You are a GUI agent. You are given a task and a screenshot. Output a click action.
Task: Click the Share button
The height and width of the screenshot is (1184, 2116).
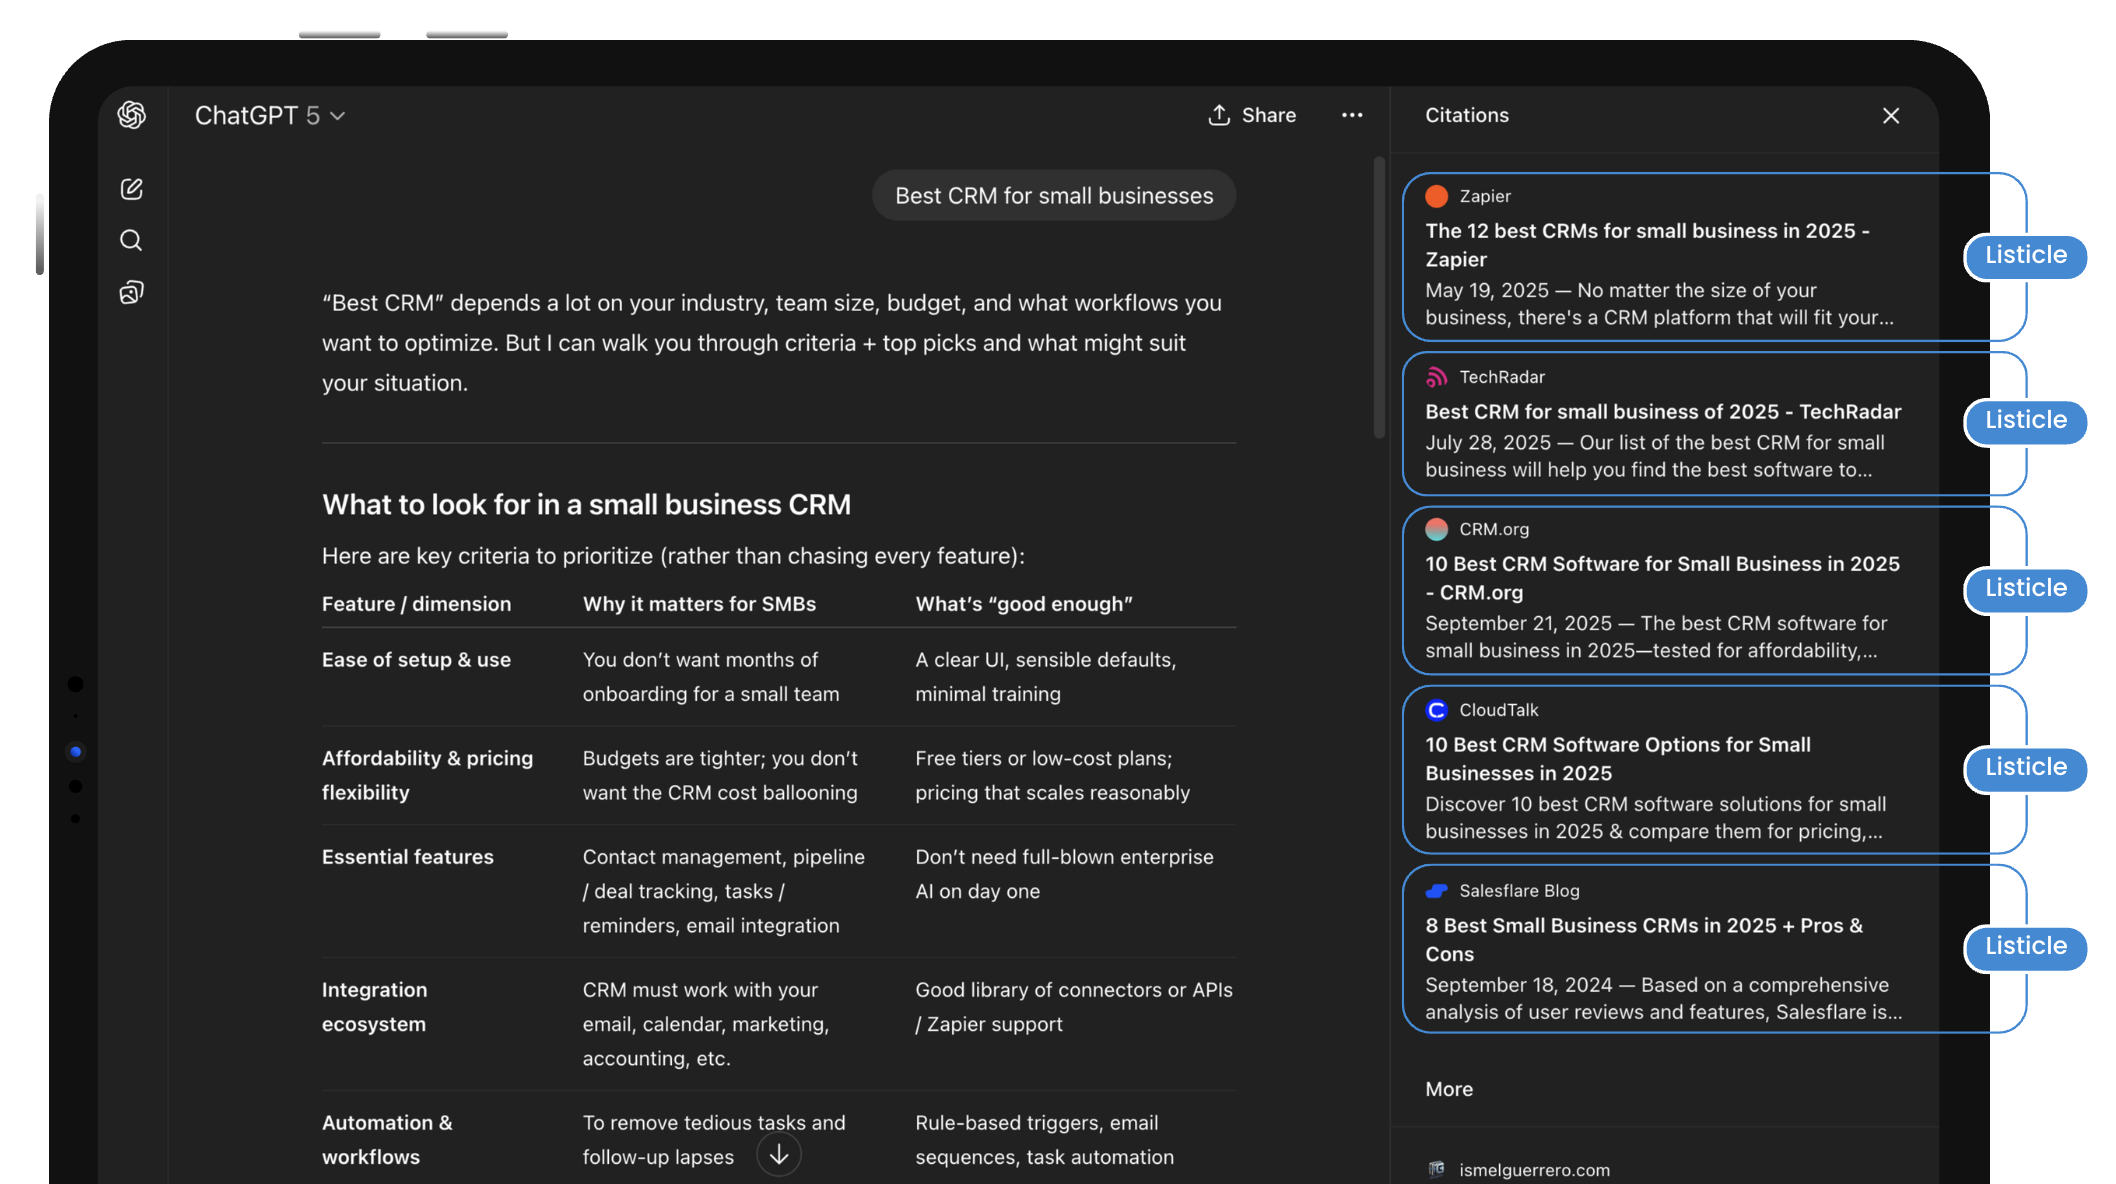pos(1252,115)
